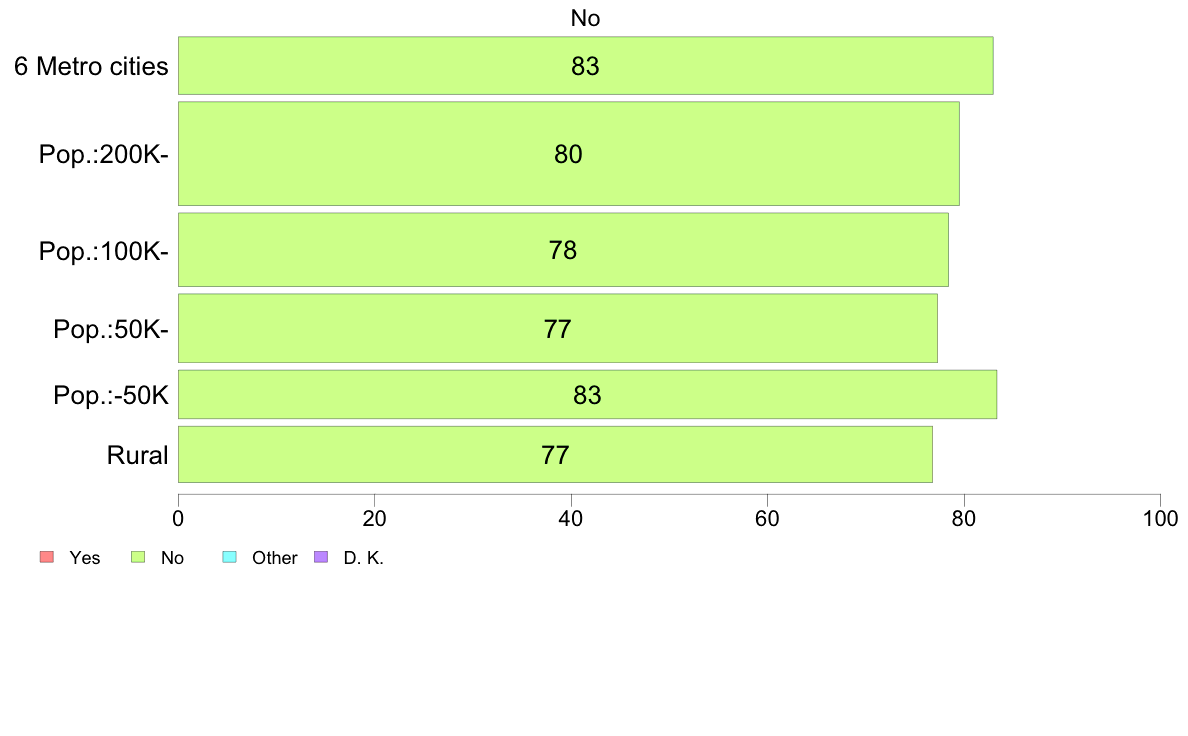Select the Pop.:100K- bar showing 78
The height and width of the screenshot is (736, 1188).
564,250
